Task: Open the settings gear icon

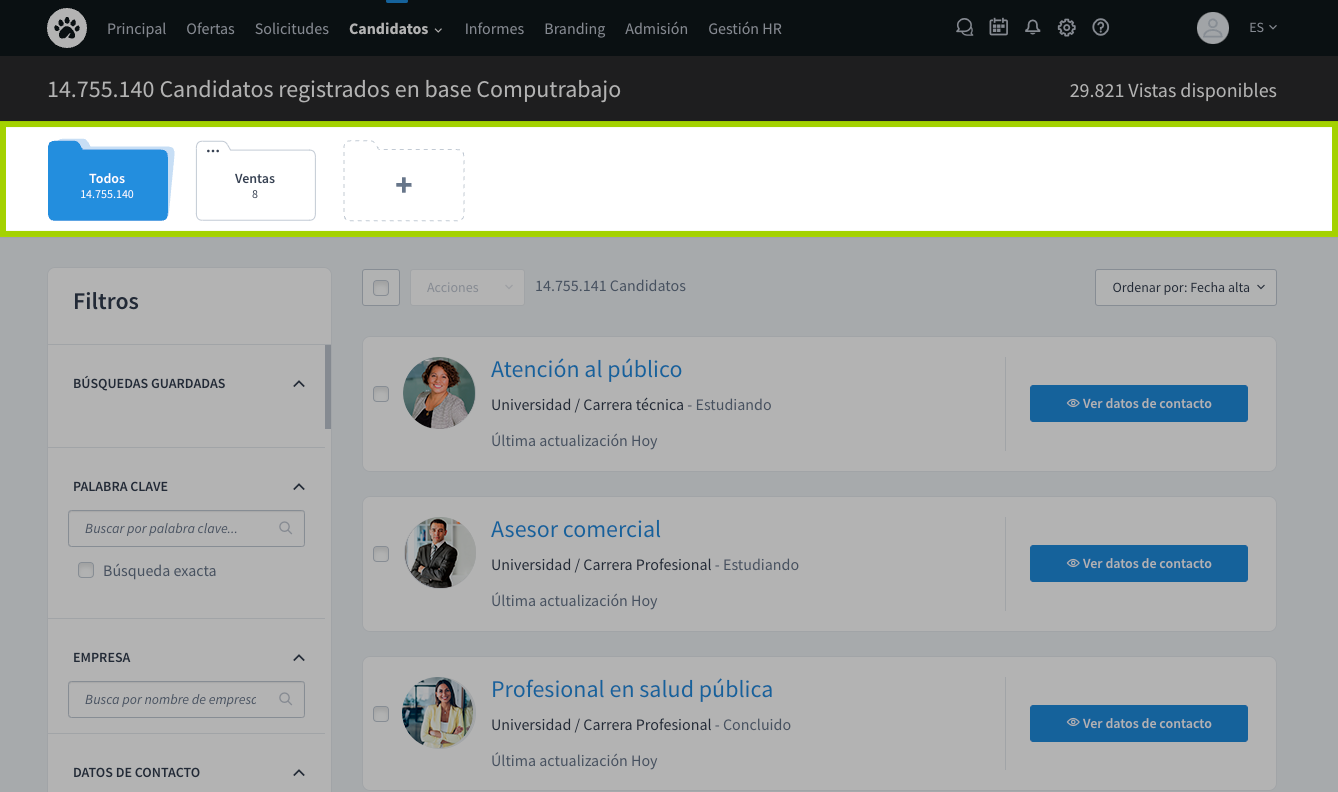Action: (x=1067, y=28)
